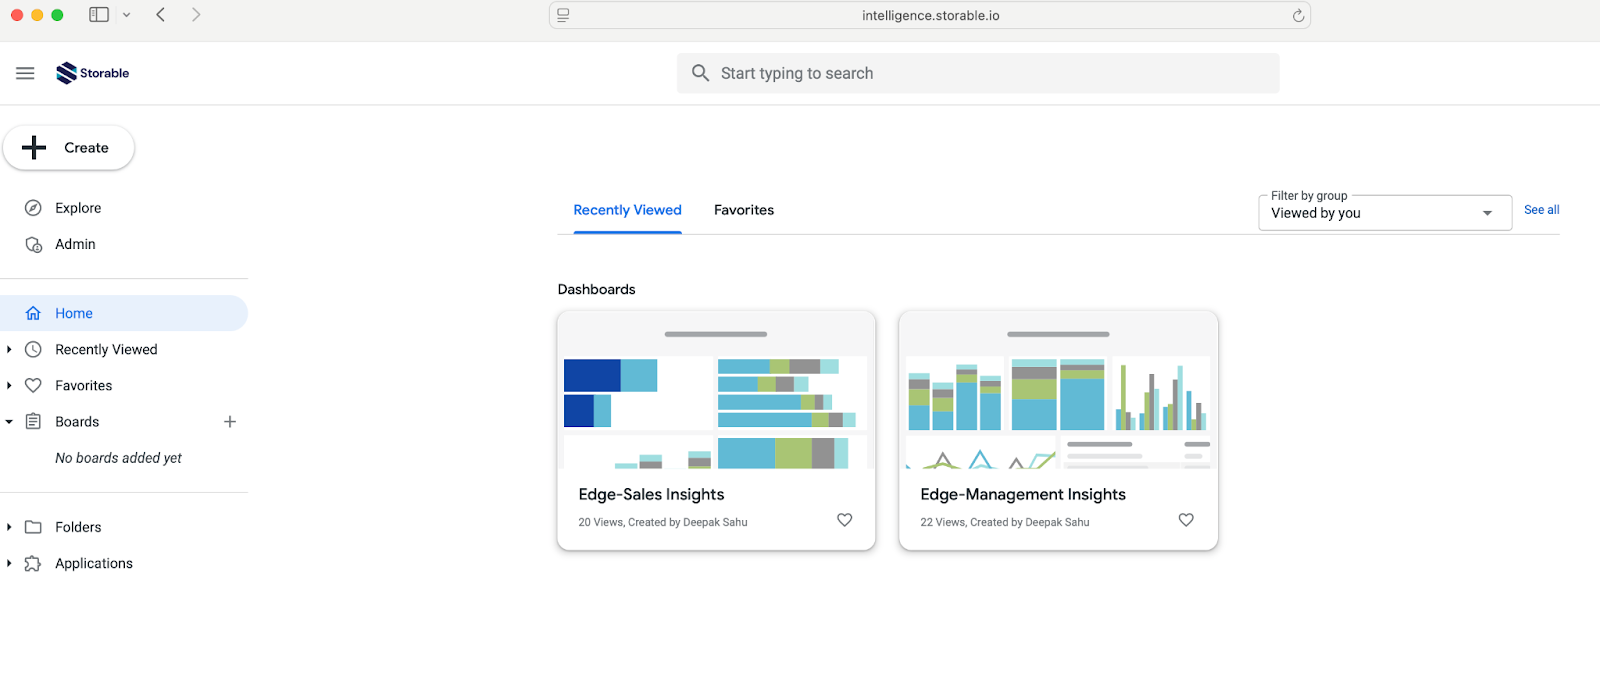Image resolution: width=1600 pixels, height=691 pixels.
Task: Switch to the Favorites tab
Action: 743,210
